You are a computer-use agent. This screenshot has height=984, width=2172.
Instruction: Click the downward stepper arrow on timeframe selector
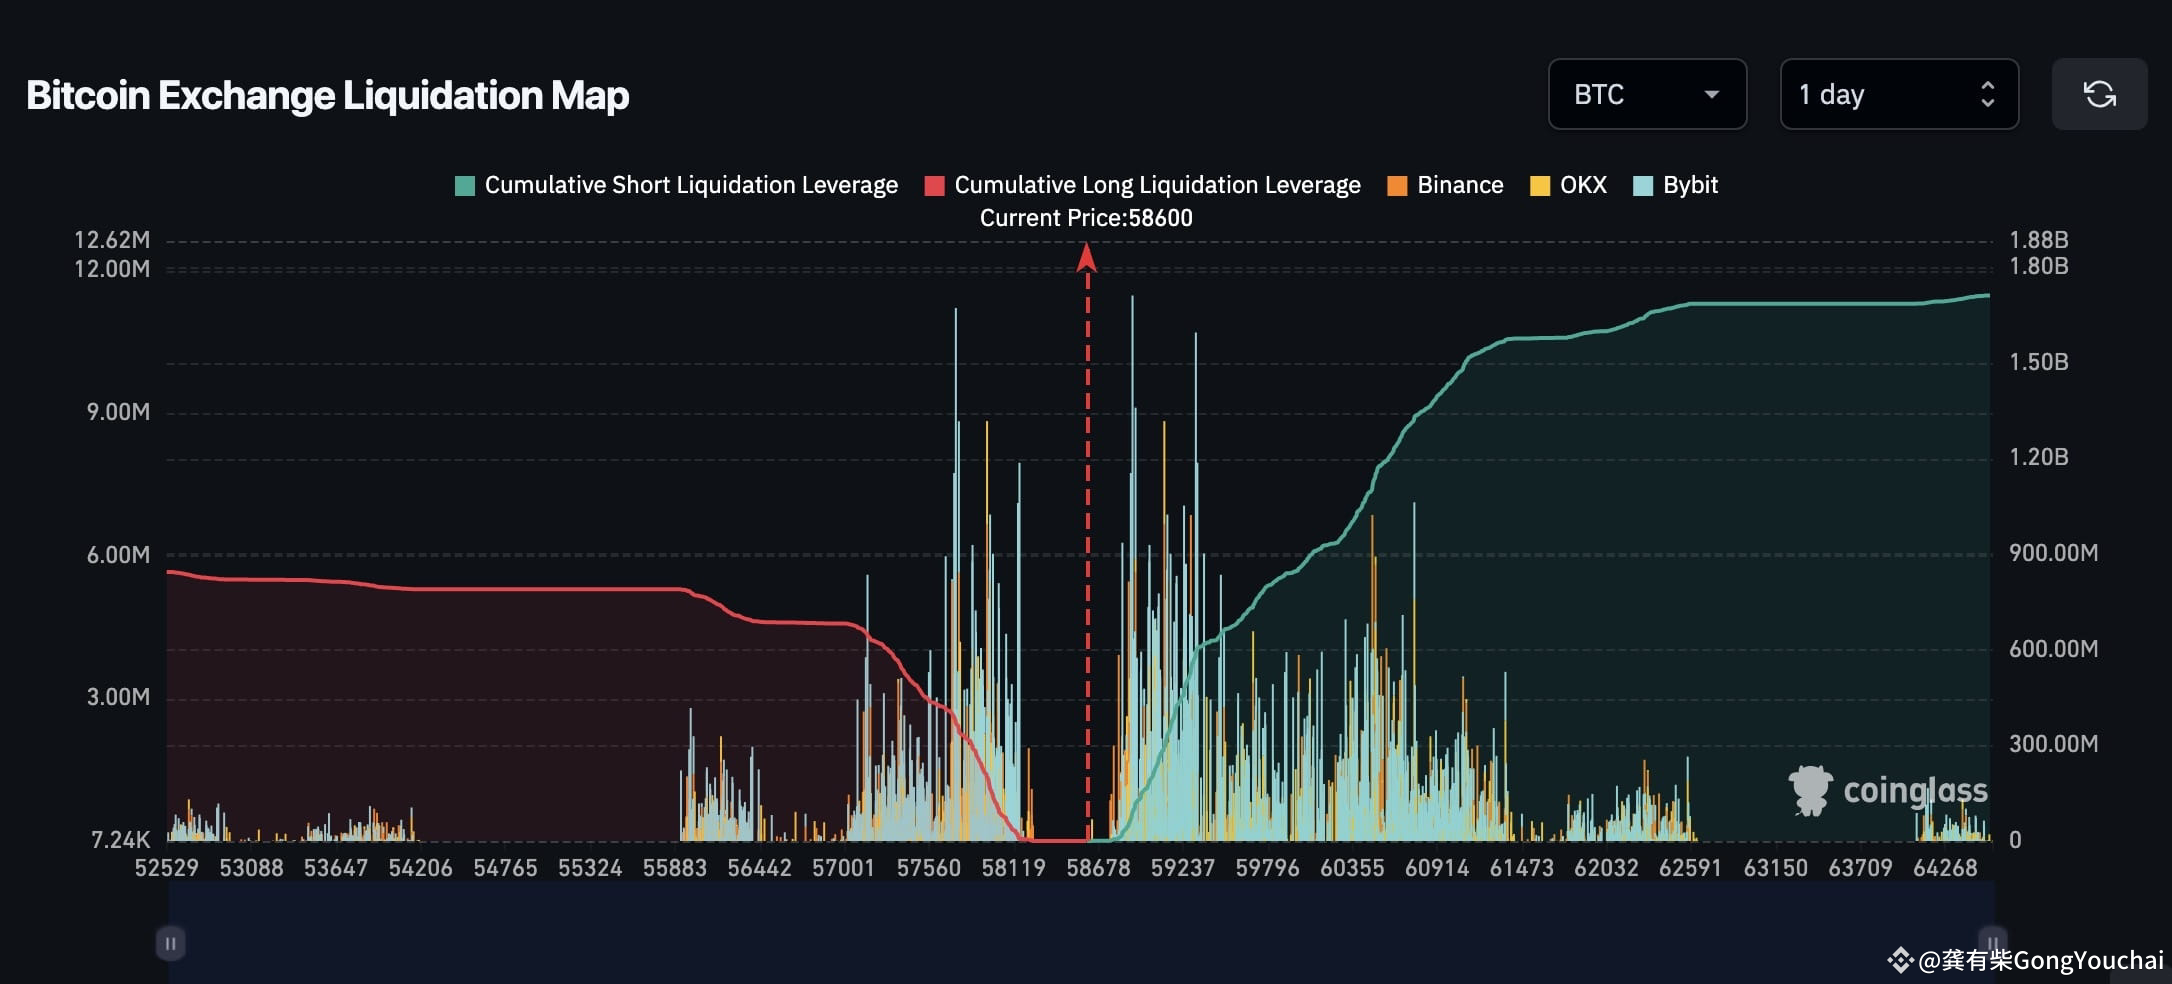pyautogui.click(x=1989, y=105)
